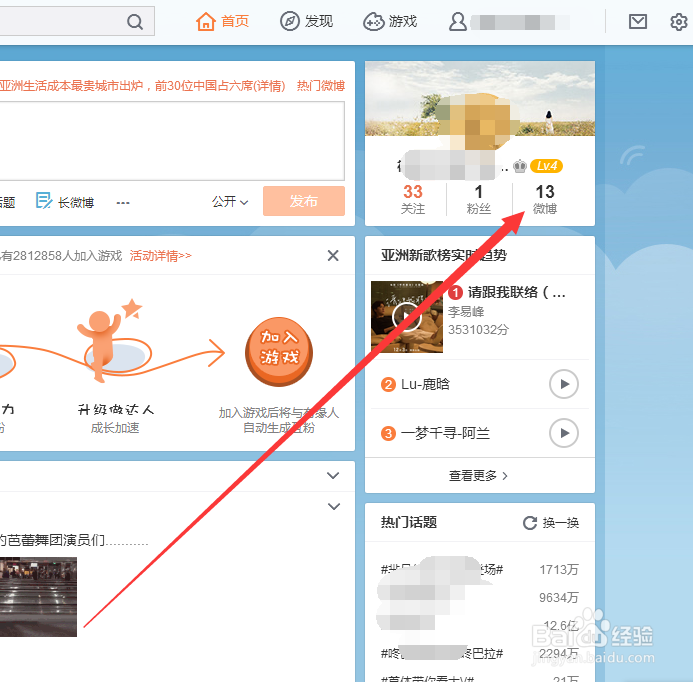Screen dimensions: 693x682
Task: Play the Lu-鹿晗 track
Action: click(x=564, y=384)
